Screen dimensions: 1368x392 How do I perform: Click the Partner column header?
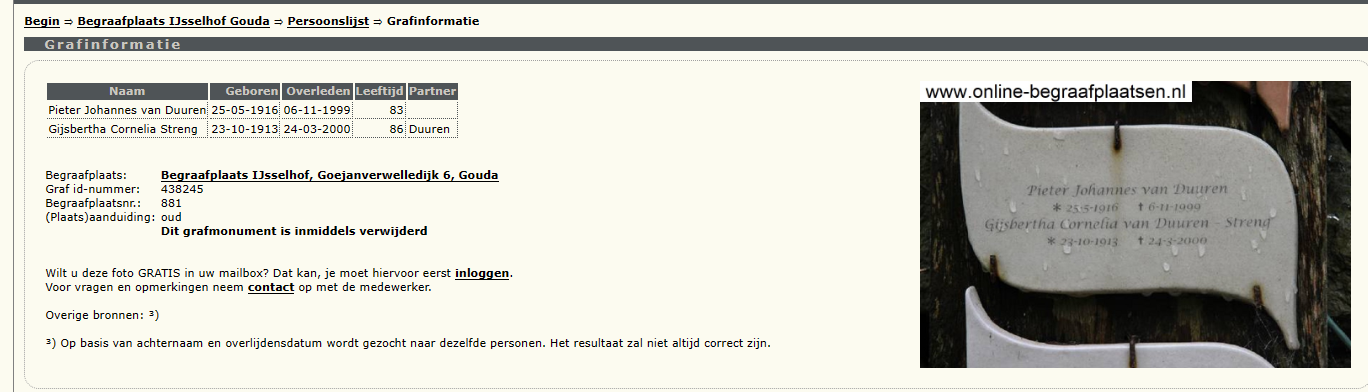(x=432, y=91)
